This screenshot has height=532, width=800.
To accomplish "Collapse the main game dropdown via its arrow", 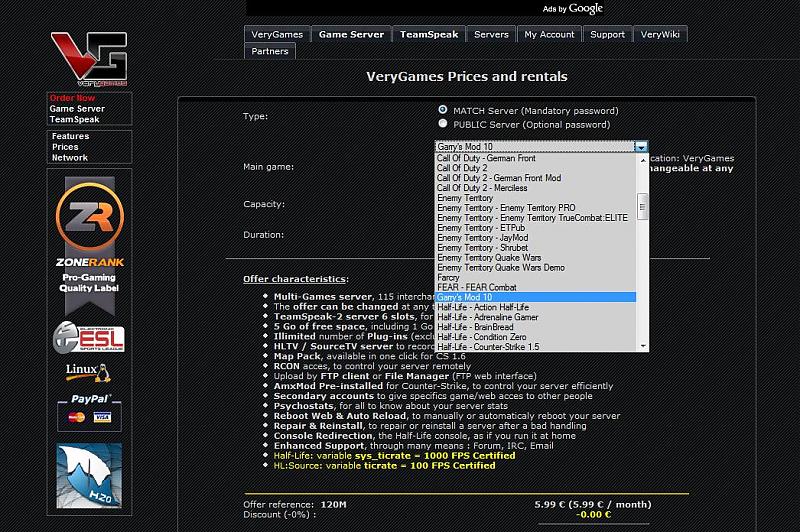I will (x=640, y=147).
